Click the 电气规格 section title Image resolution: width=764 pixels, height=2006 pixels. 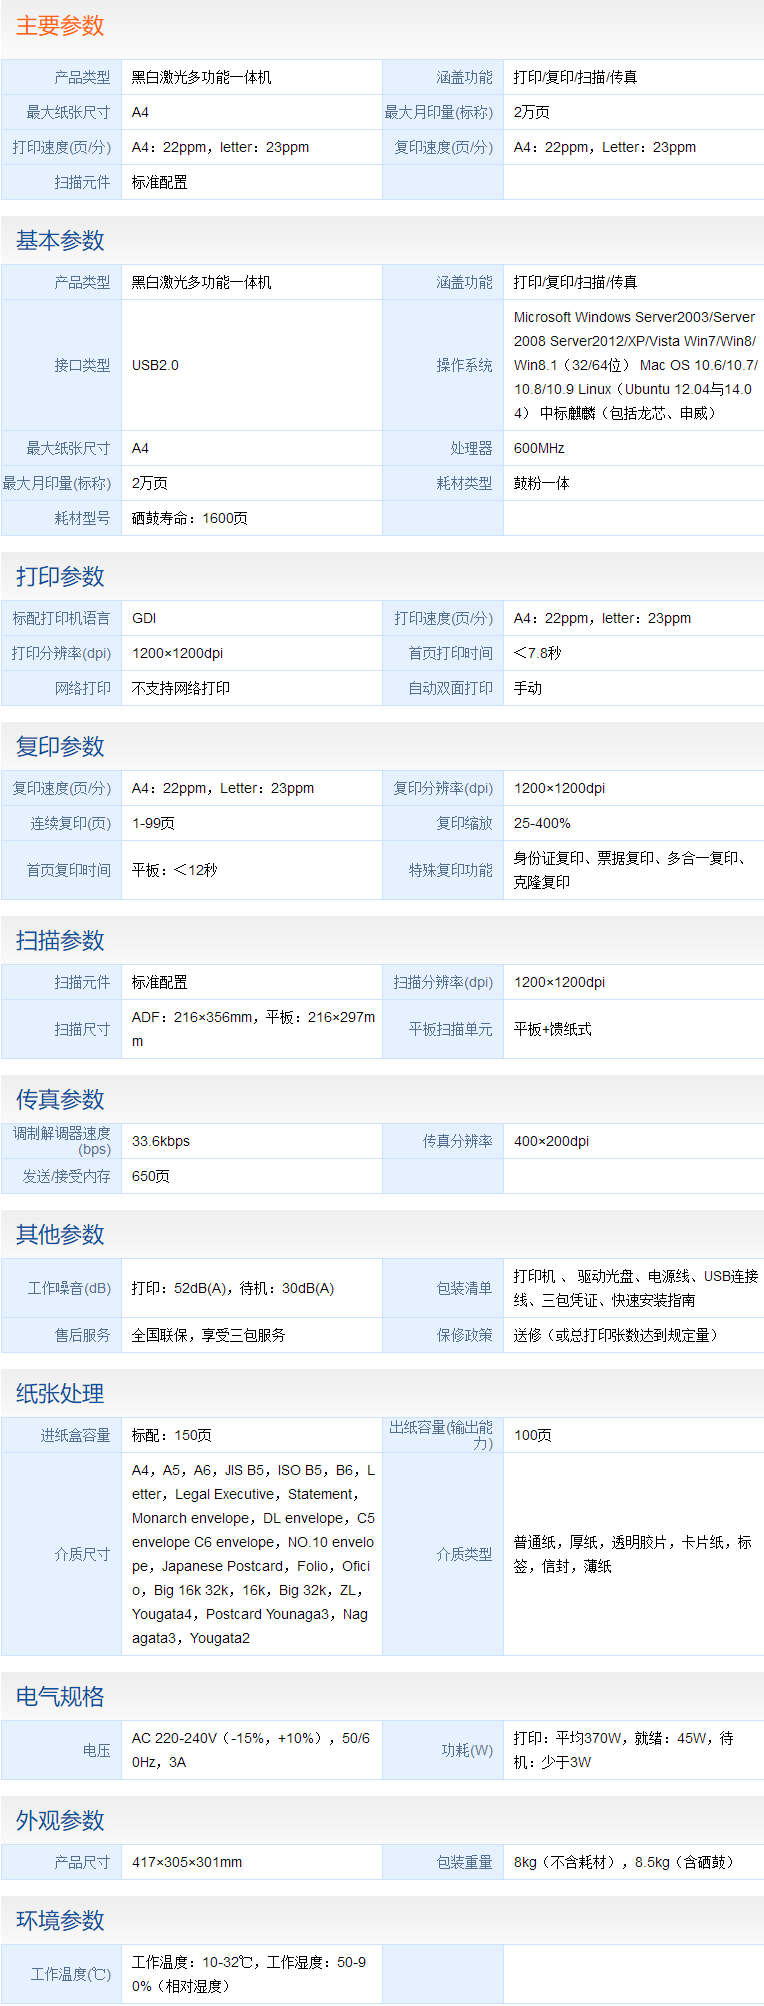pos(60,1697)
